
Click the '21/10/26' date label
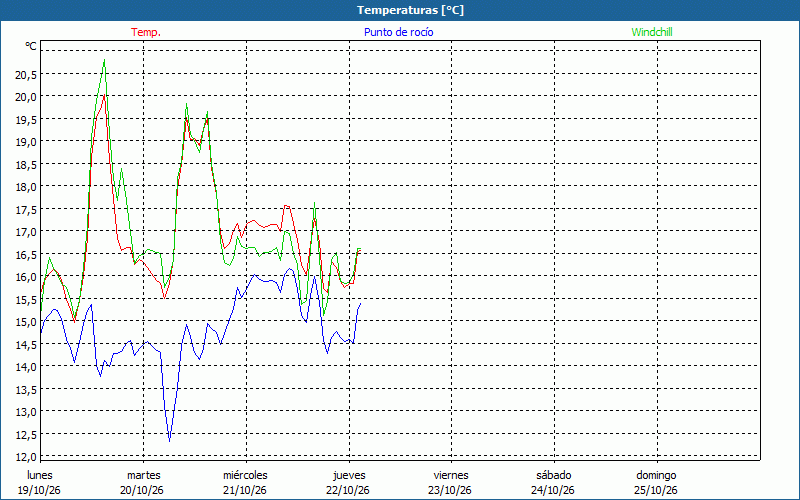coord(245,491)
